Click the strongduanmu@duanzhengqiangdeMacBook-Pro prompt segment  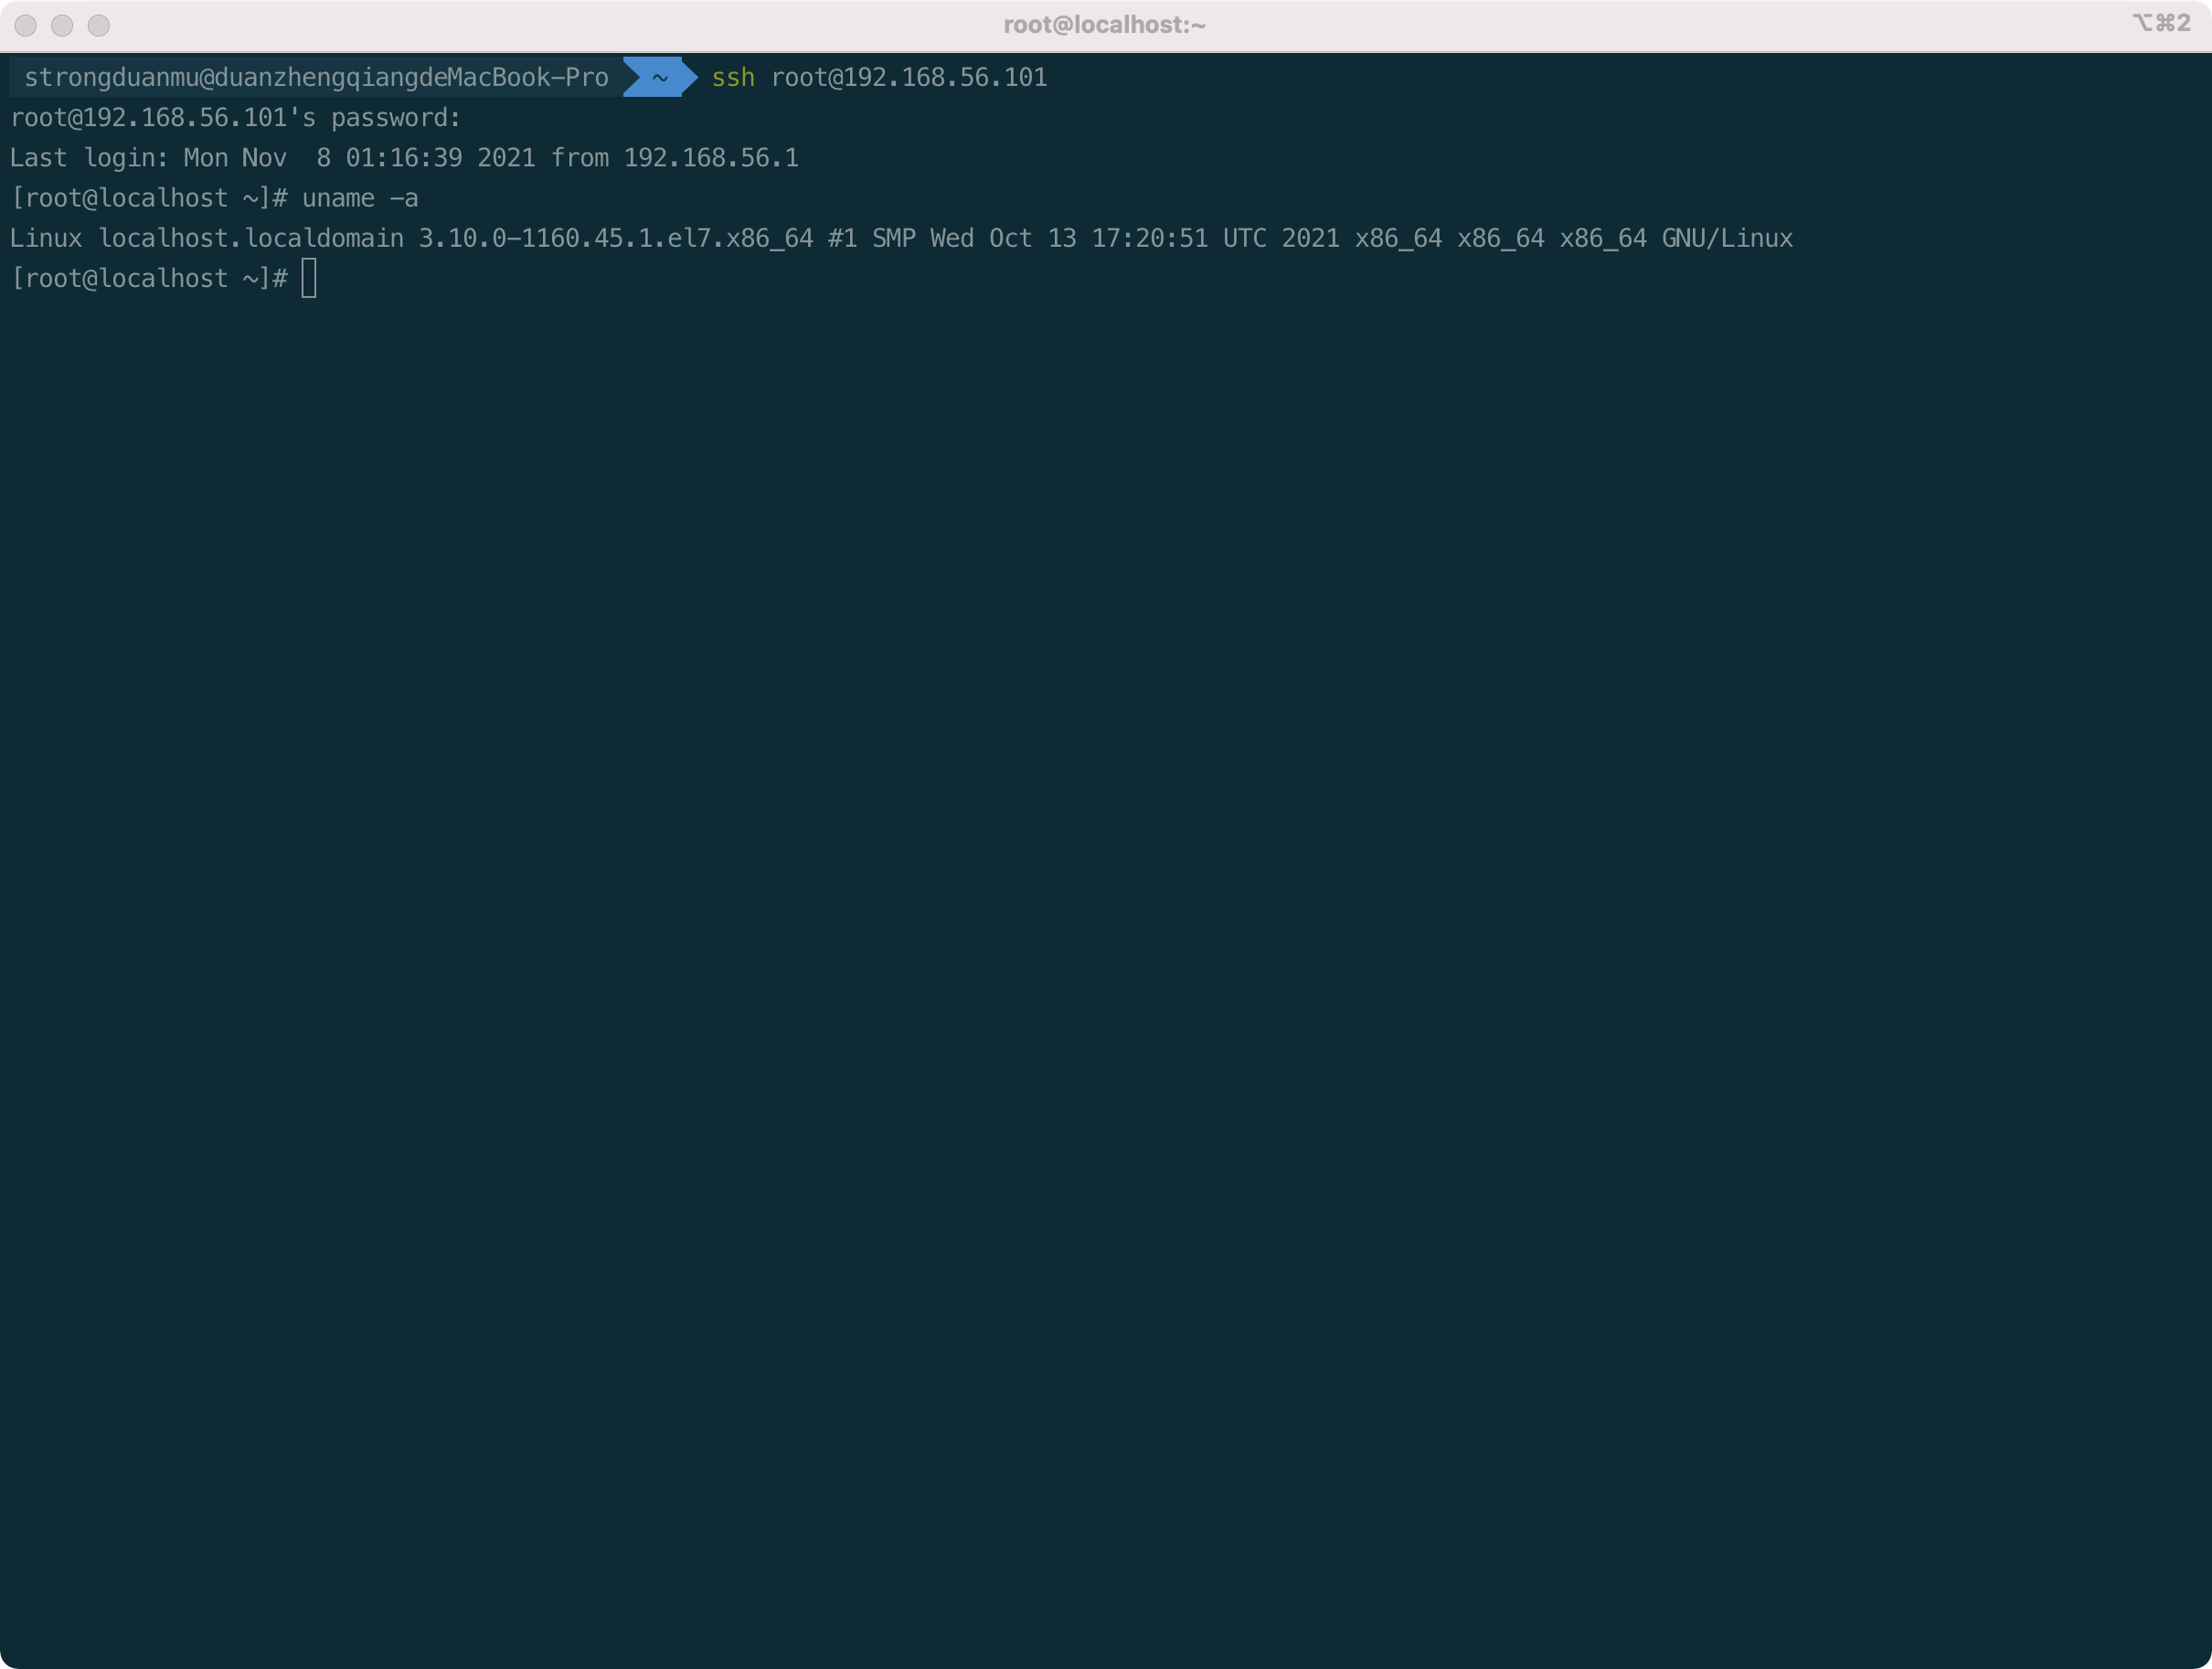click(316, 77)
